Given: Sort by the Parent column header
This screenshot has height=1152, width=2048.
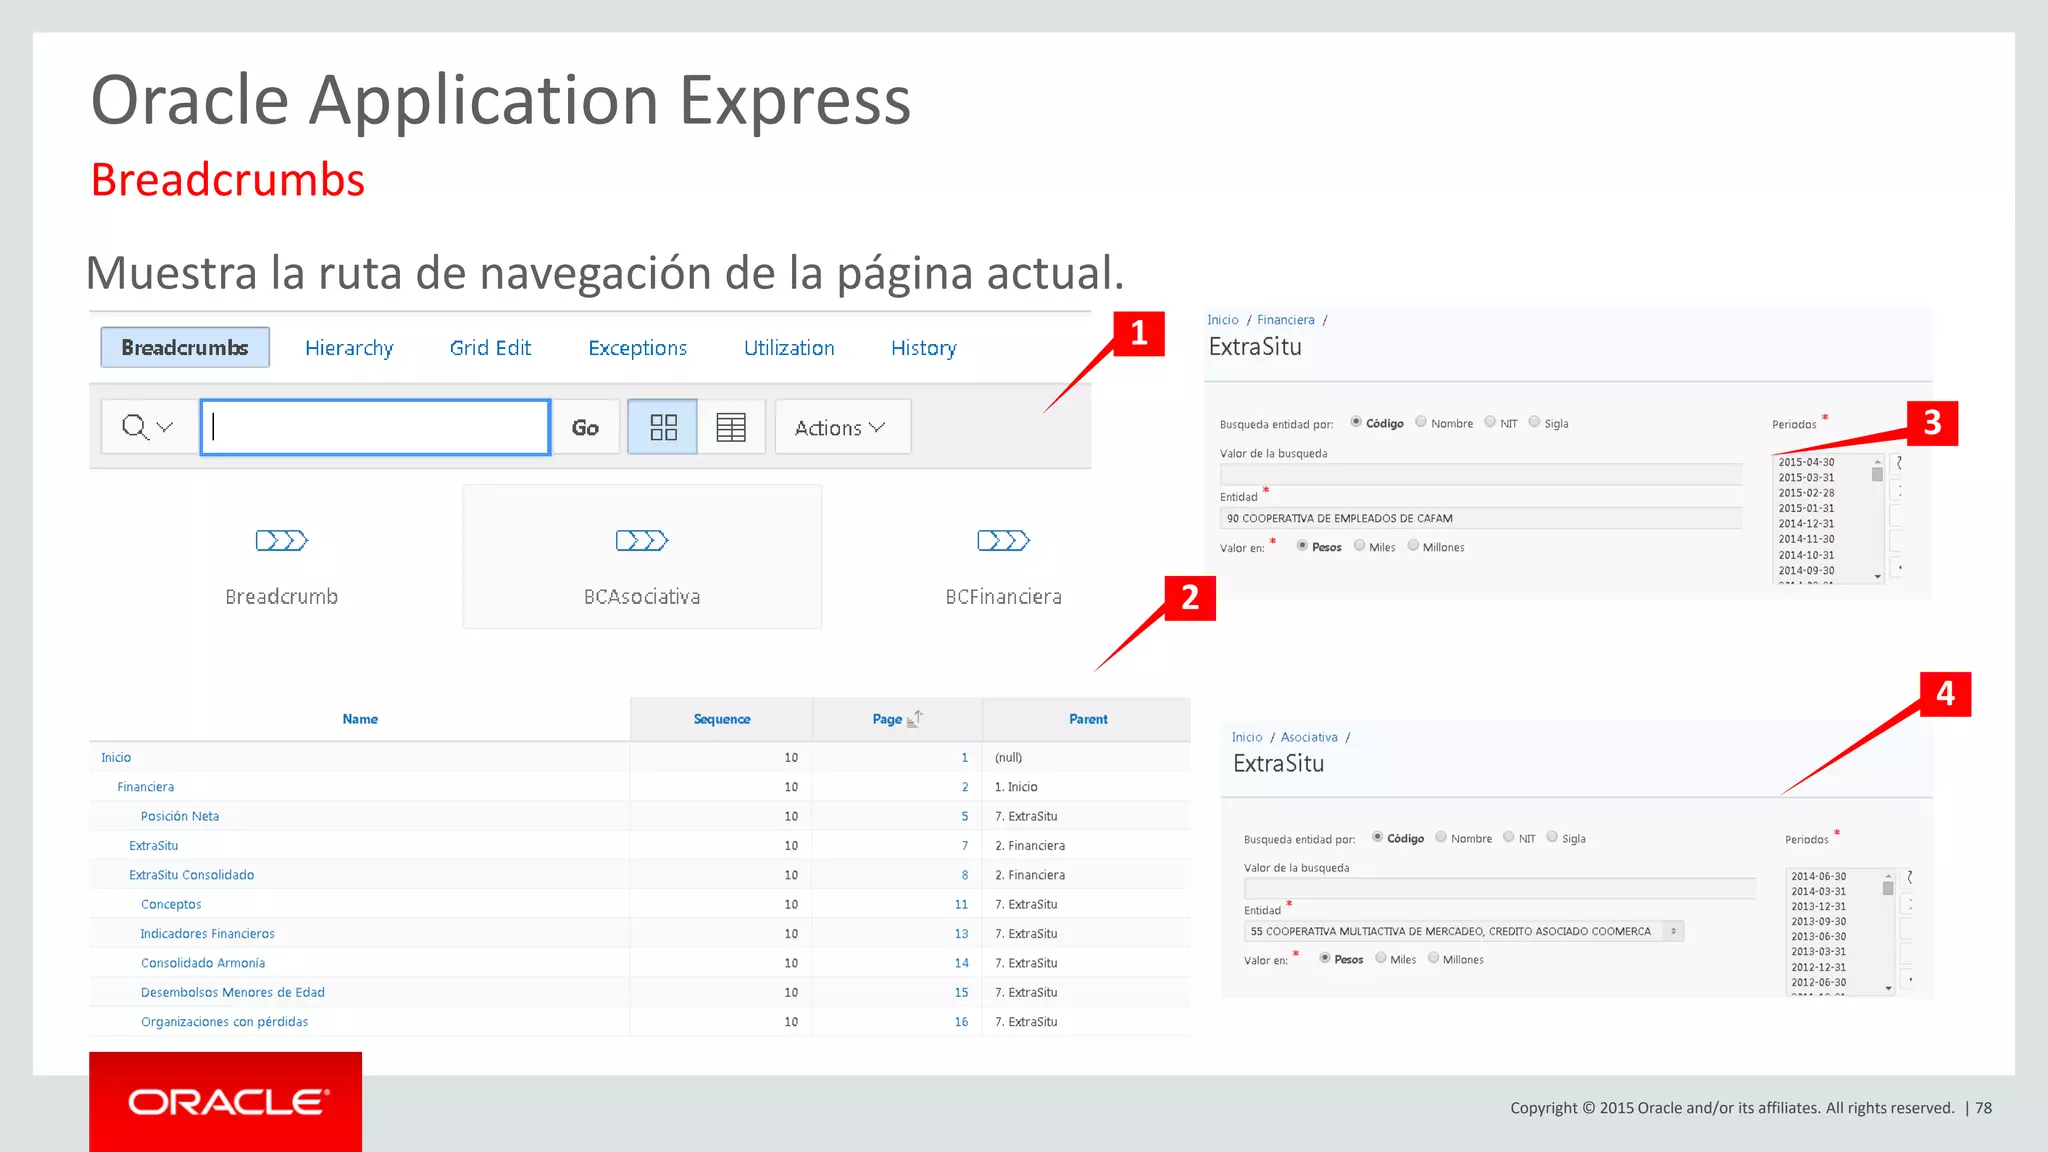Looking at the screenshot, I should tap(1088, 719).
